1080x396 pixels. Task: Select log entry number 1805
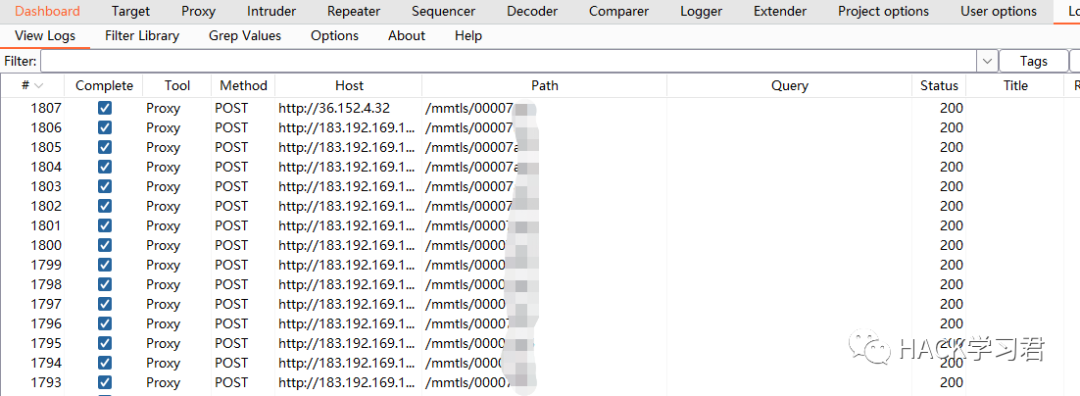coord(46,147)
